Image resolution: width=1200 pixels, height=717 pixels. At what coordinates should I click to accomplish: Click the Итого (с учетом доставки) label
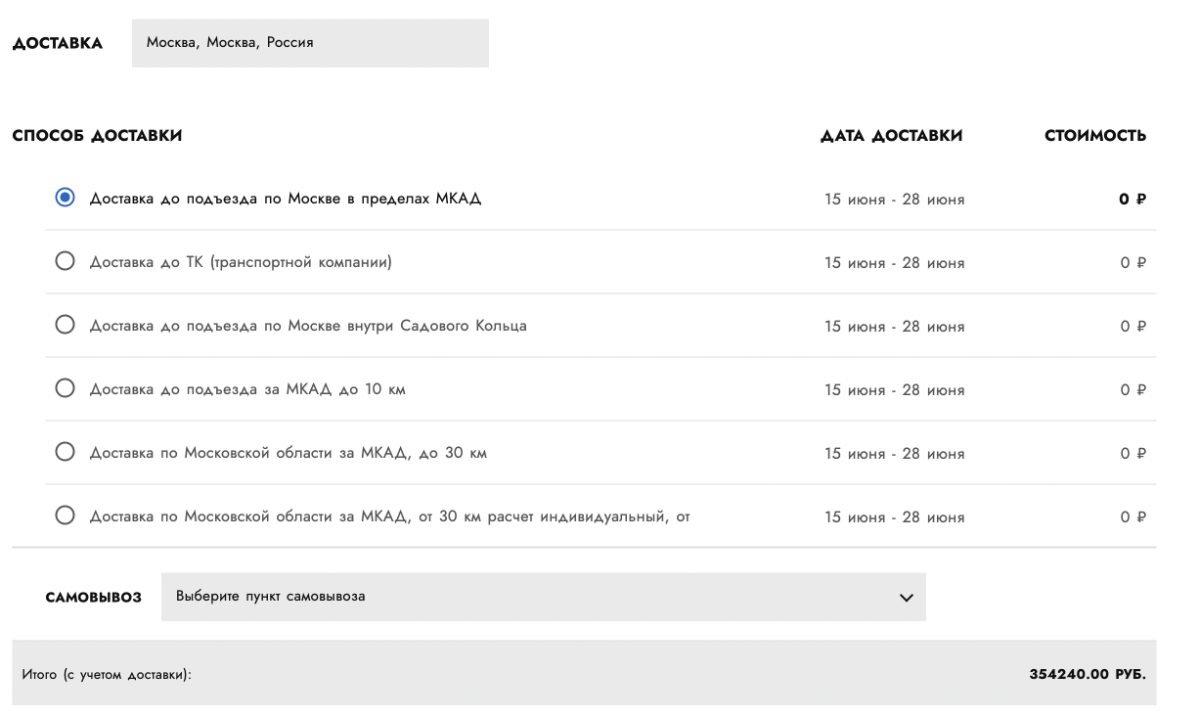tap(106, 674)
